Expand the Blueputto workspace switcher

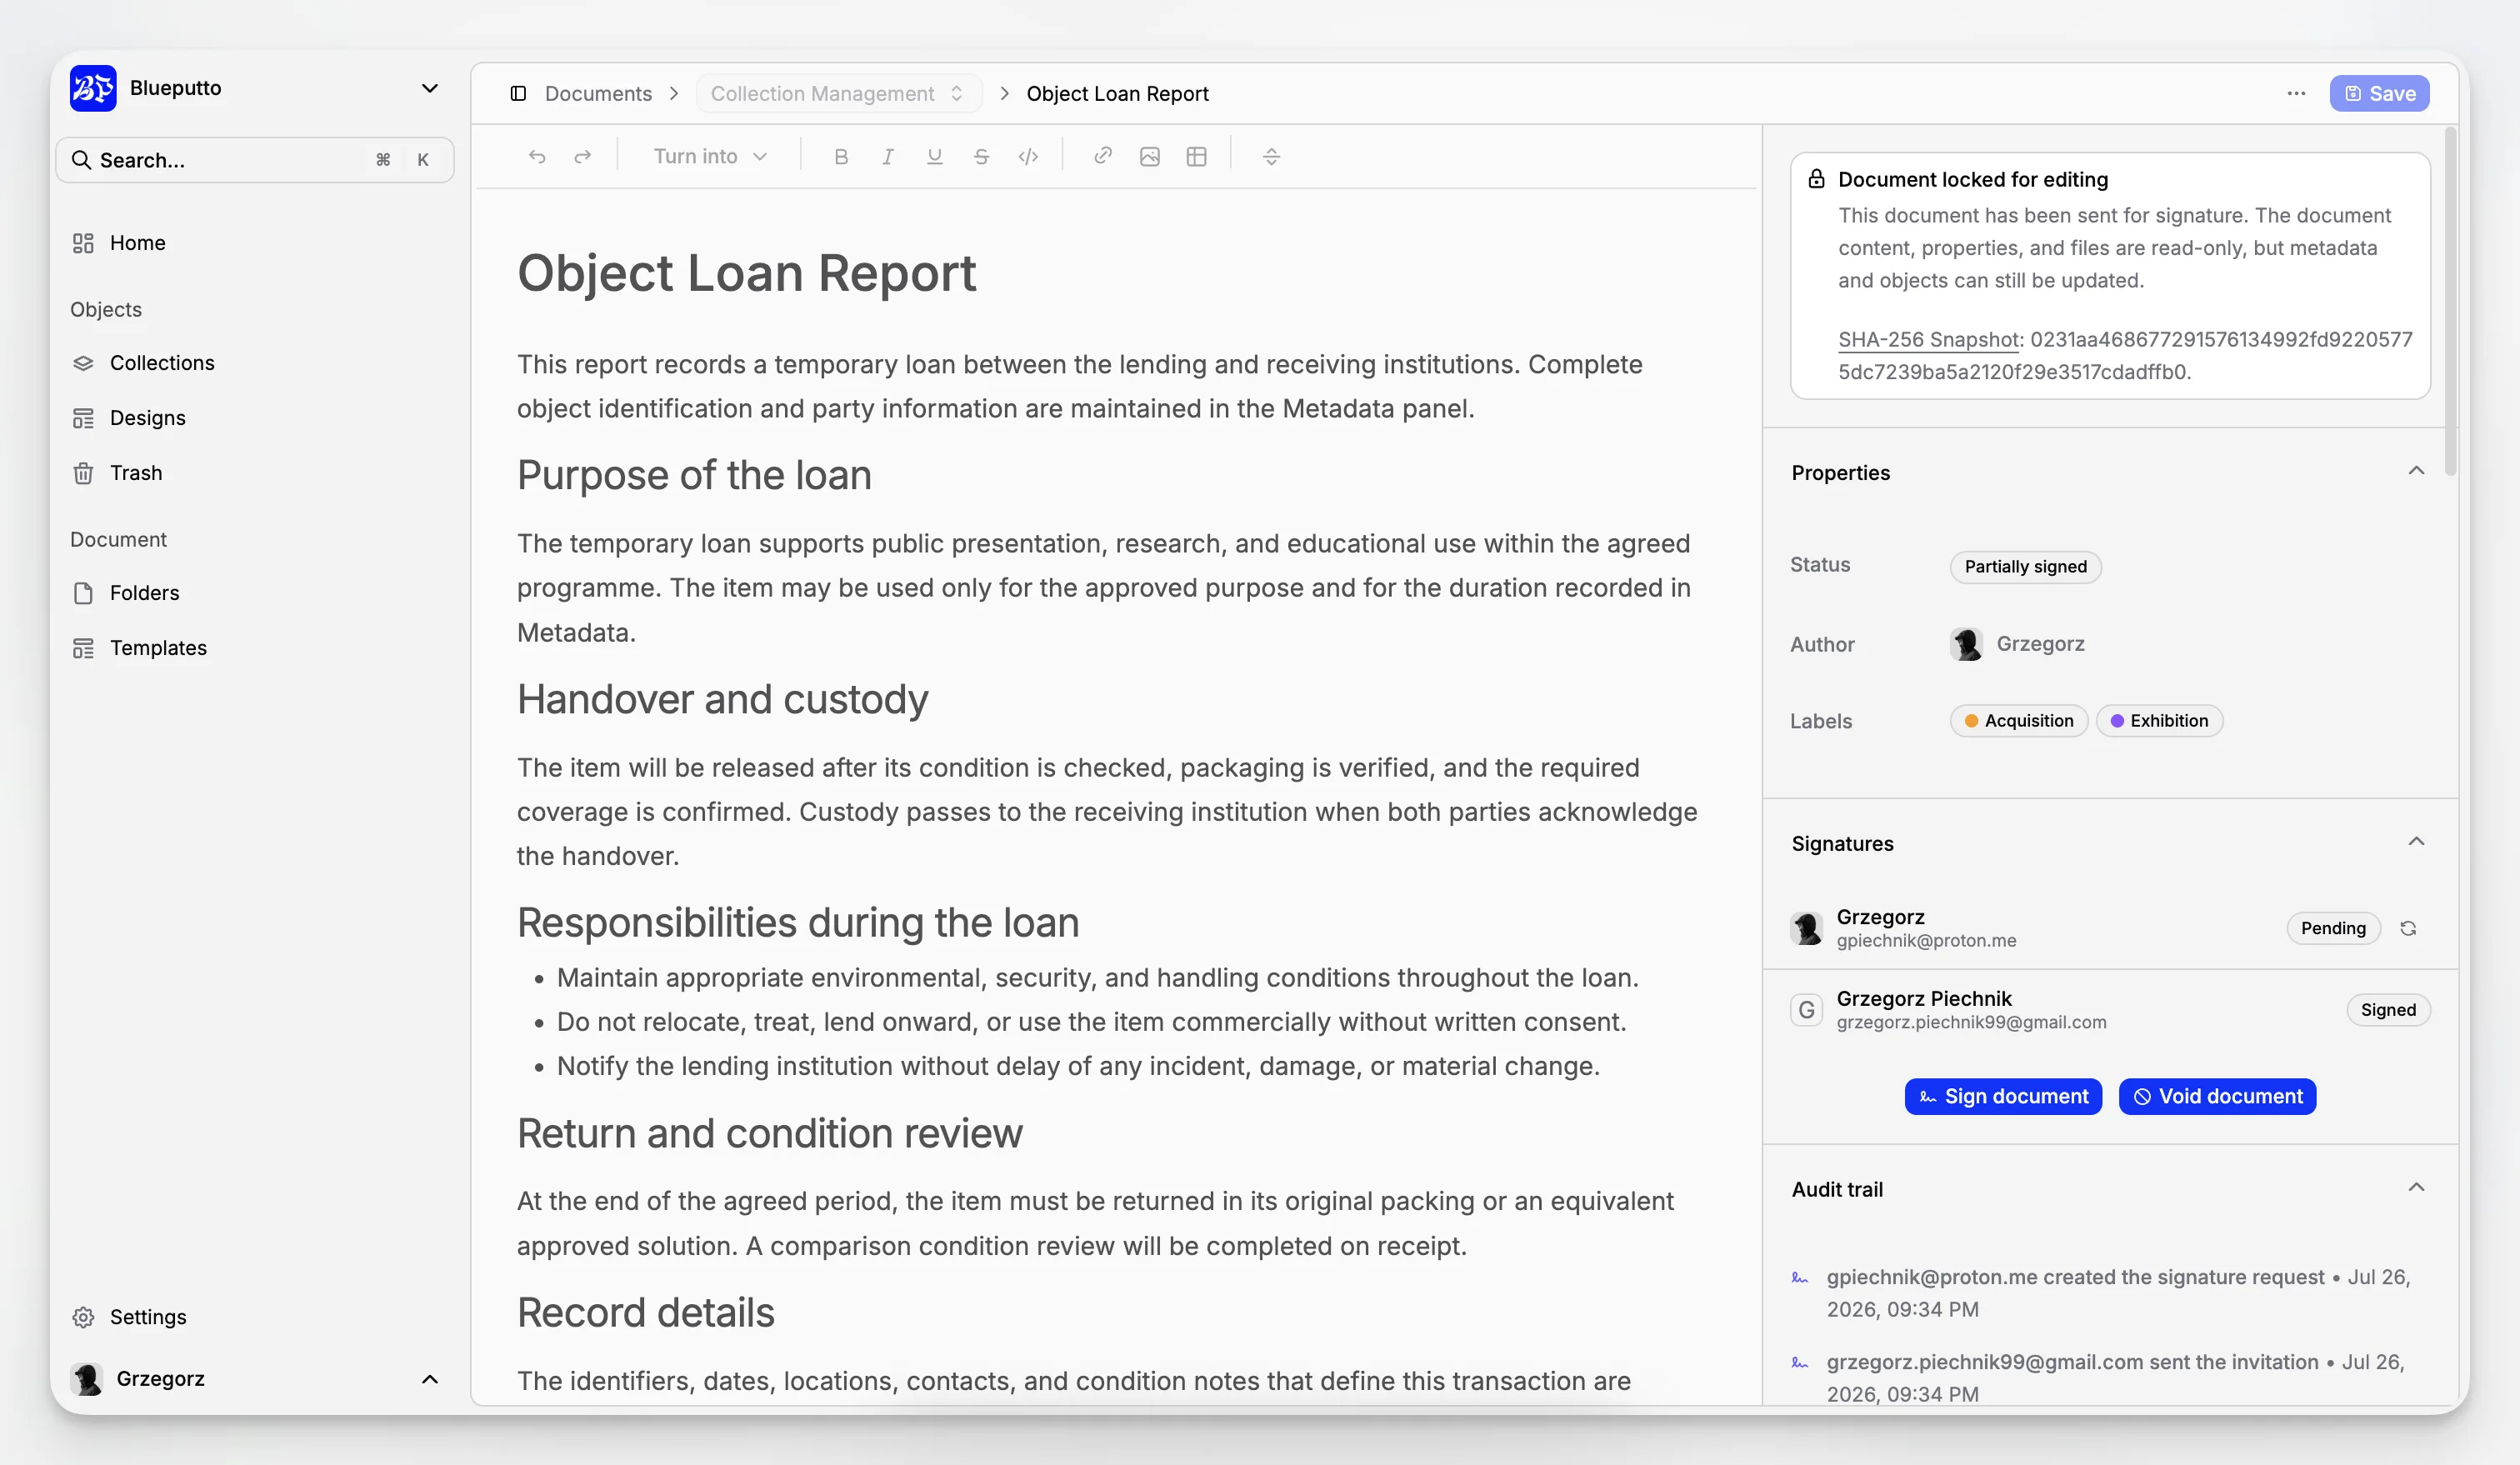click(x=430, y=88)
